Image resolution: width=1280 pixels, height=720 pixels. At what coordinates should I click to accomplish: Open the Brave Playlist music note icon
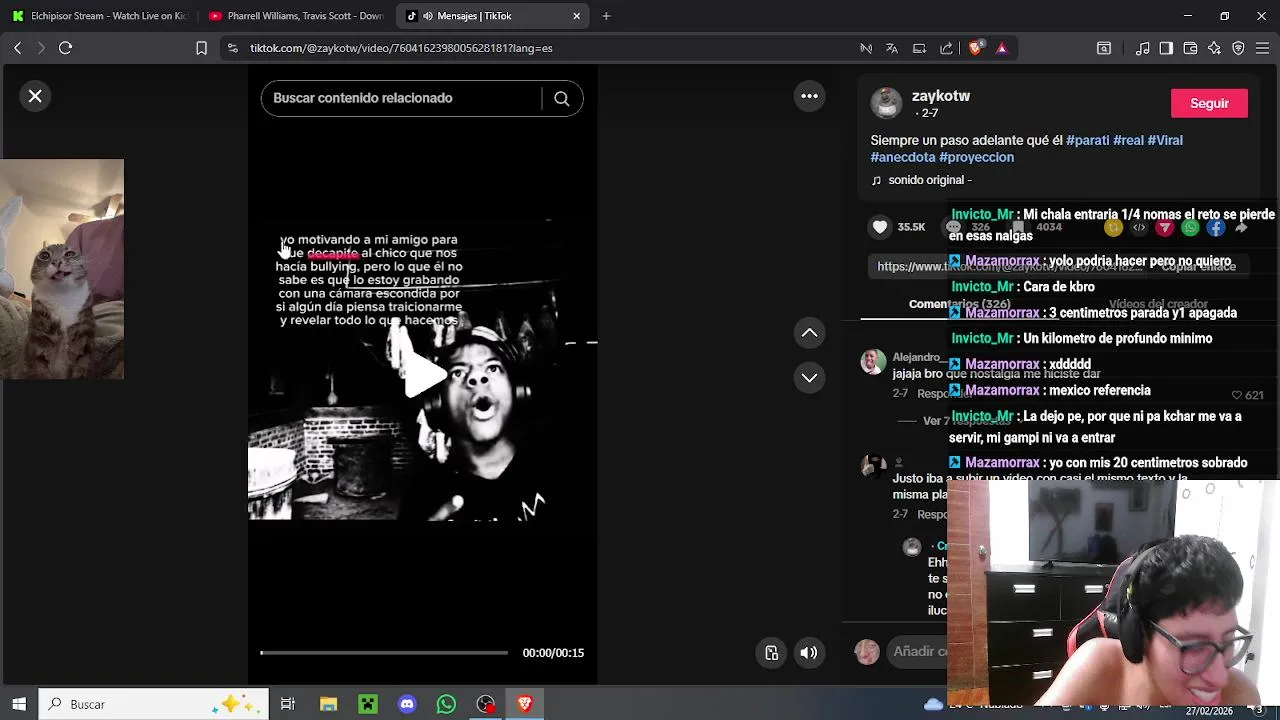point(1142,48)
